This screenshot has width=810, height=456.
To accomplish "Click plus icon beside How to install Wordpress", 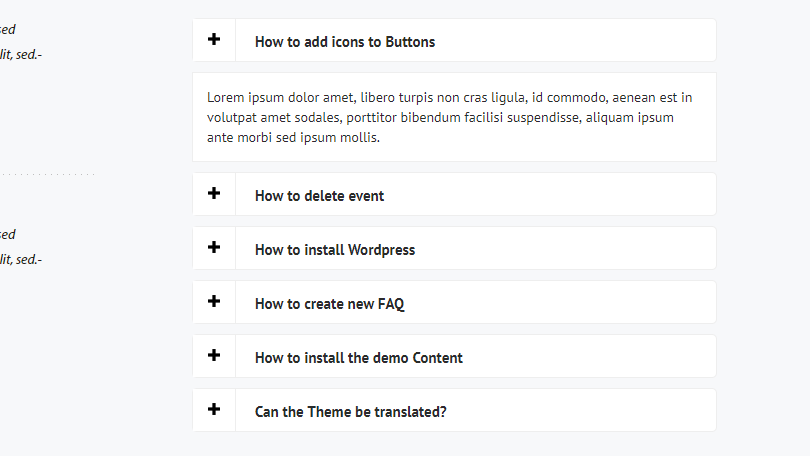I will (x=214, y=248).
